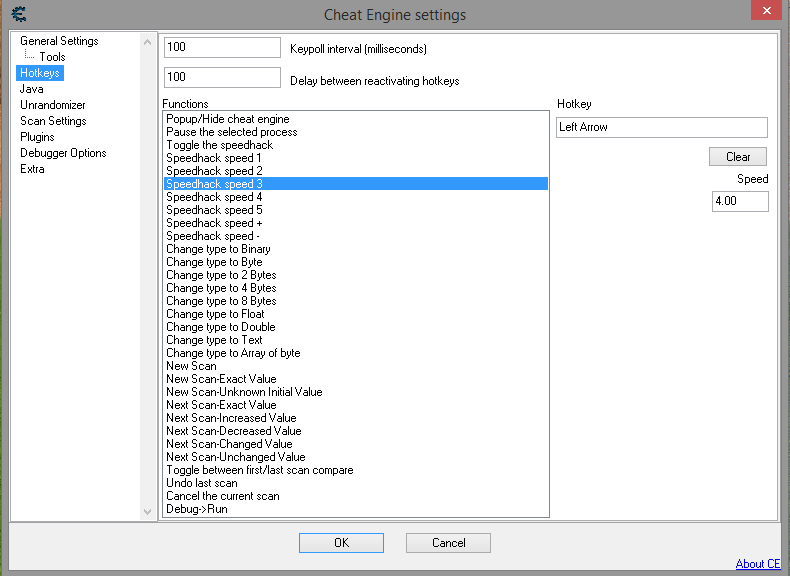
Task: Click the delay between reactivating hotkeys field
Action: pyautogui.click(x=222, y=78)
